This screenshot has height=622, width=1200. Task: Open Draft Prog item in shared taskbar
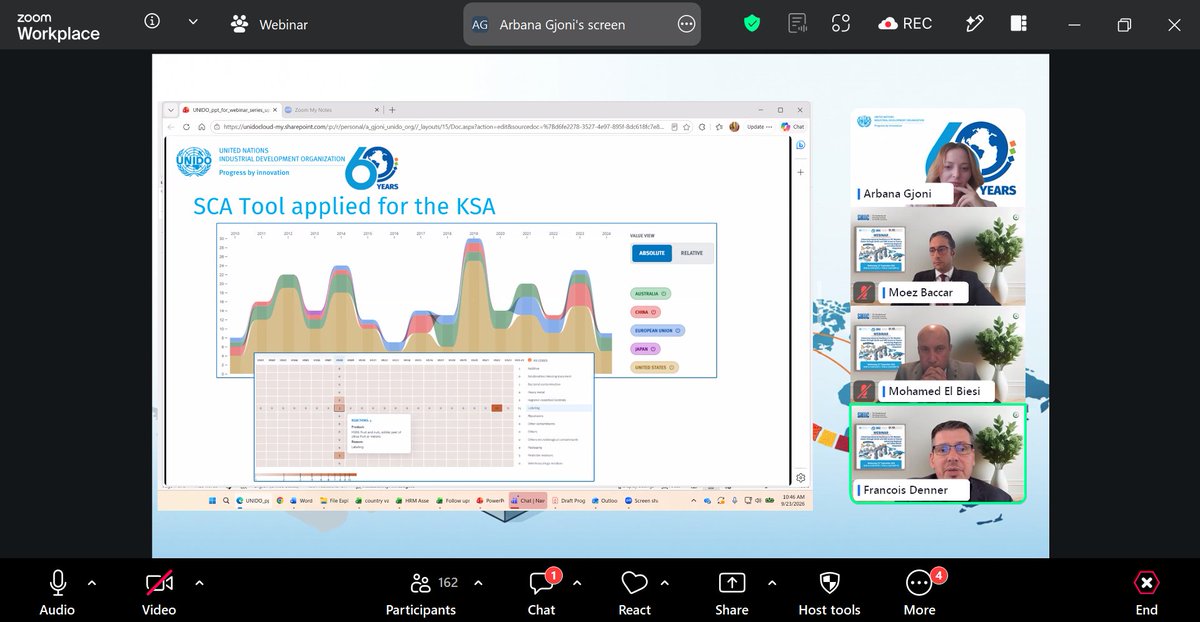click(x=567, y=500)
